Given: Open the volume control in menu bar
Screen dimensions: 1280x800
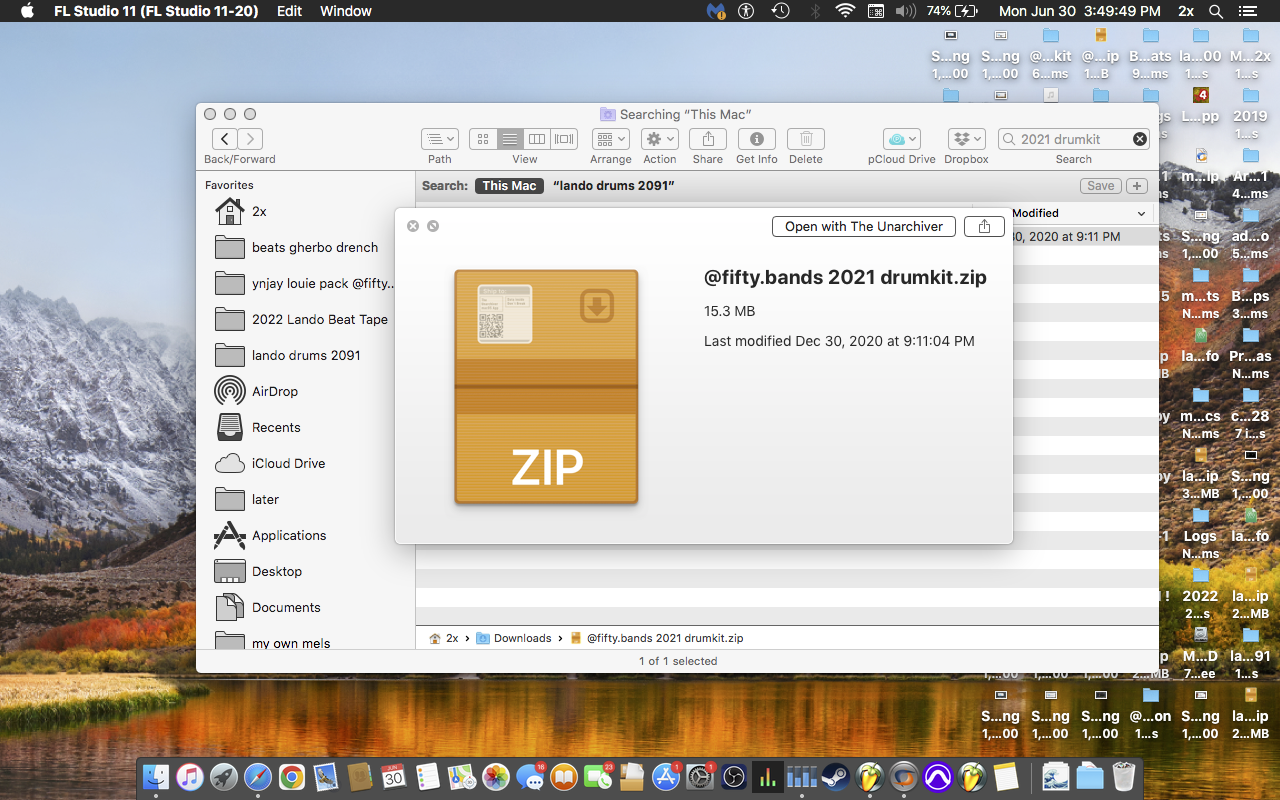Looking at the screenshot, I should point(906,11).
